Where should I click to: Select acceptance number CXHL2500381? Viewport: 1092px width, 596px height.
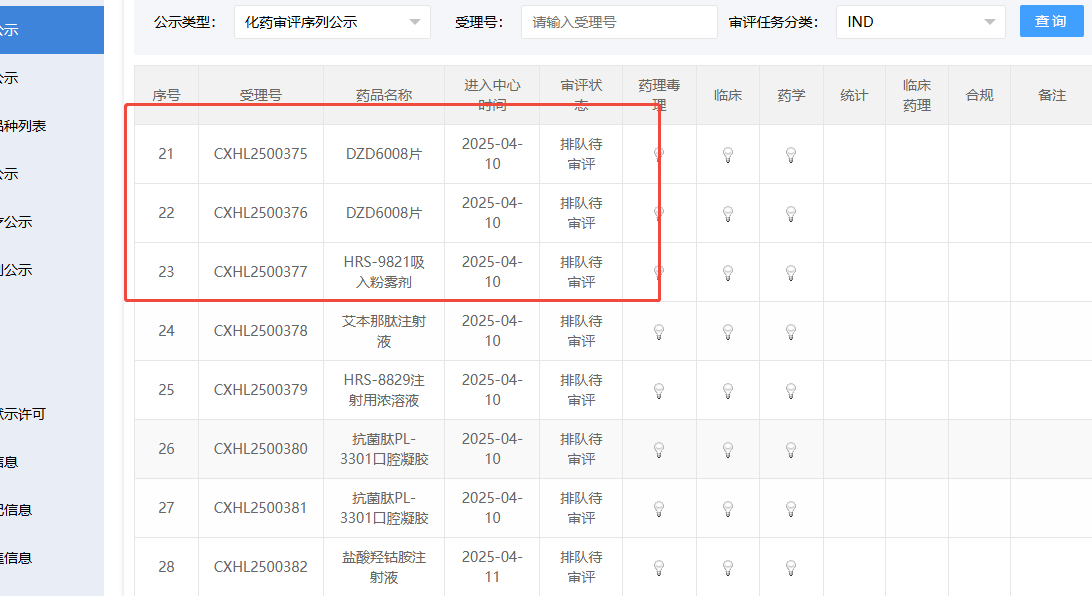260,508
